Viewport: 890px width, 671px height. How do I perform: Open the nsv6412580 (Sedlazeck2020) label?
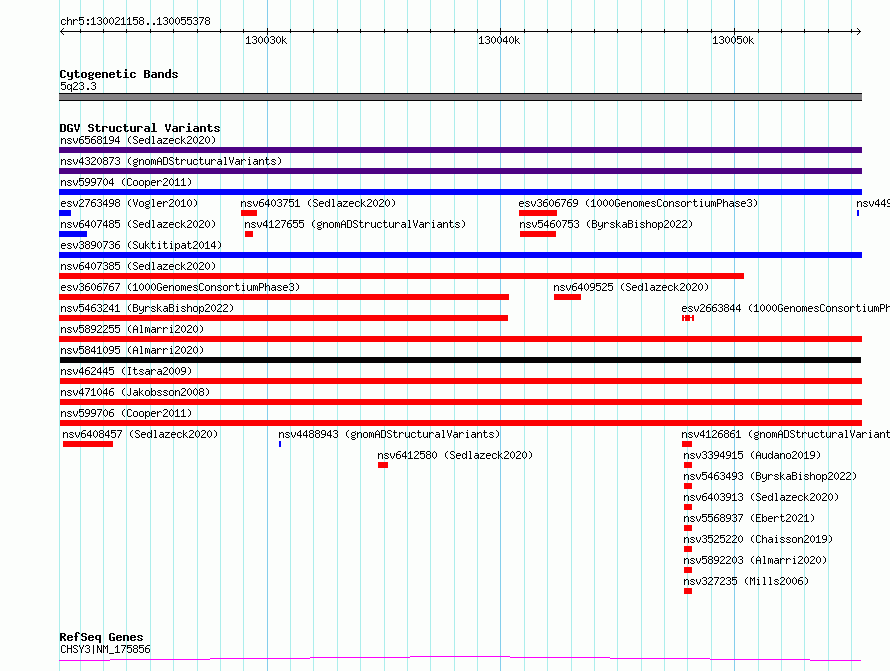coord(455,455)
